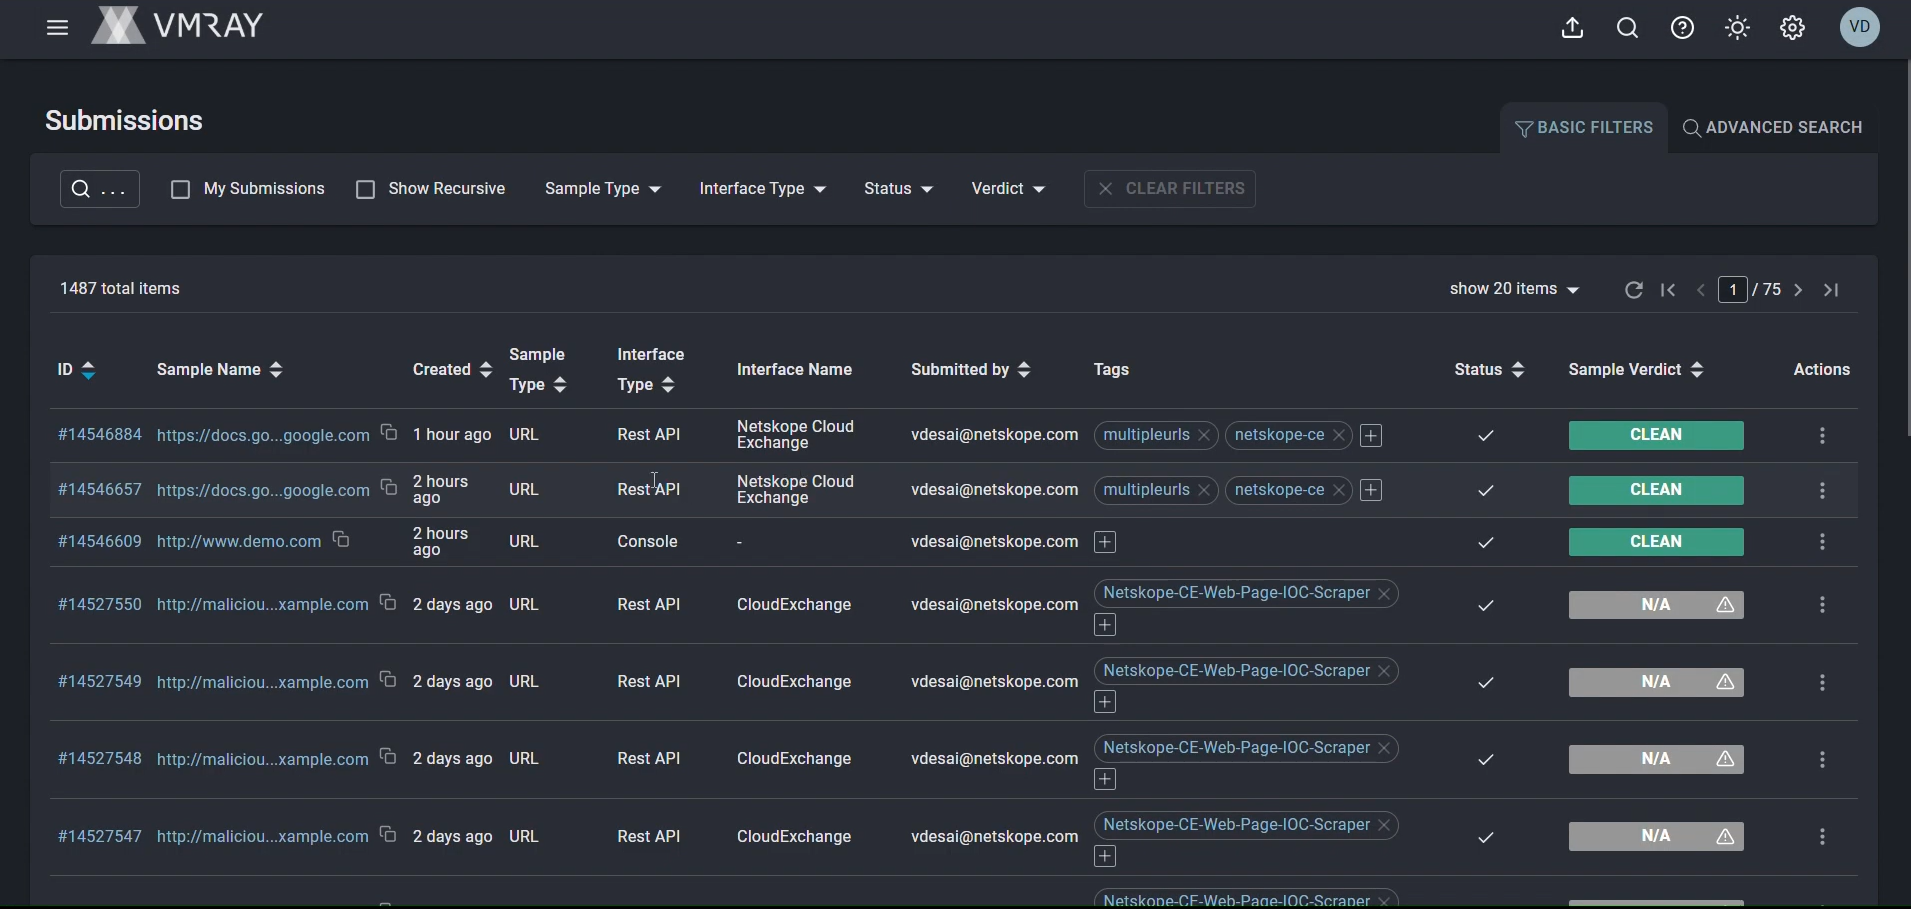Add a tag to submission #14527549
This screenshot has width=1911, height=909.
pyautogui.click(x=1105, y=702)
